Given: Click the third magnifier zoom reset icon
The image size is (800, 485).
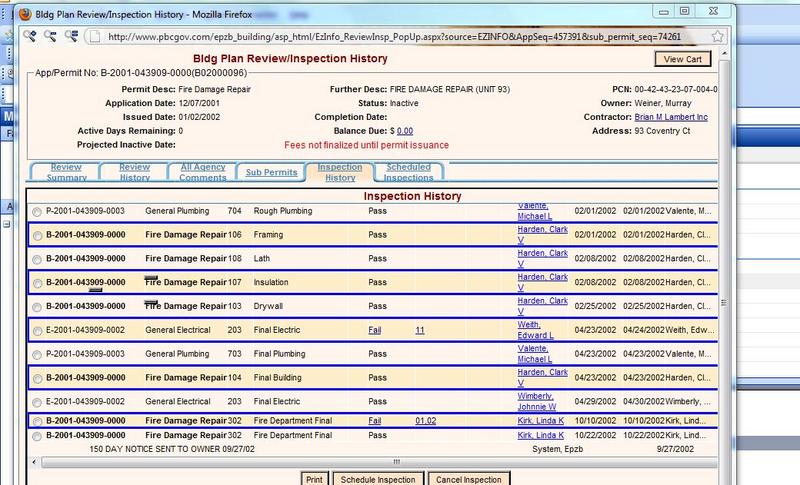Looking at the screenshot, I should coord(71,36).
